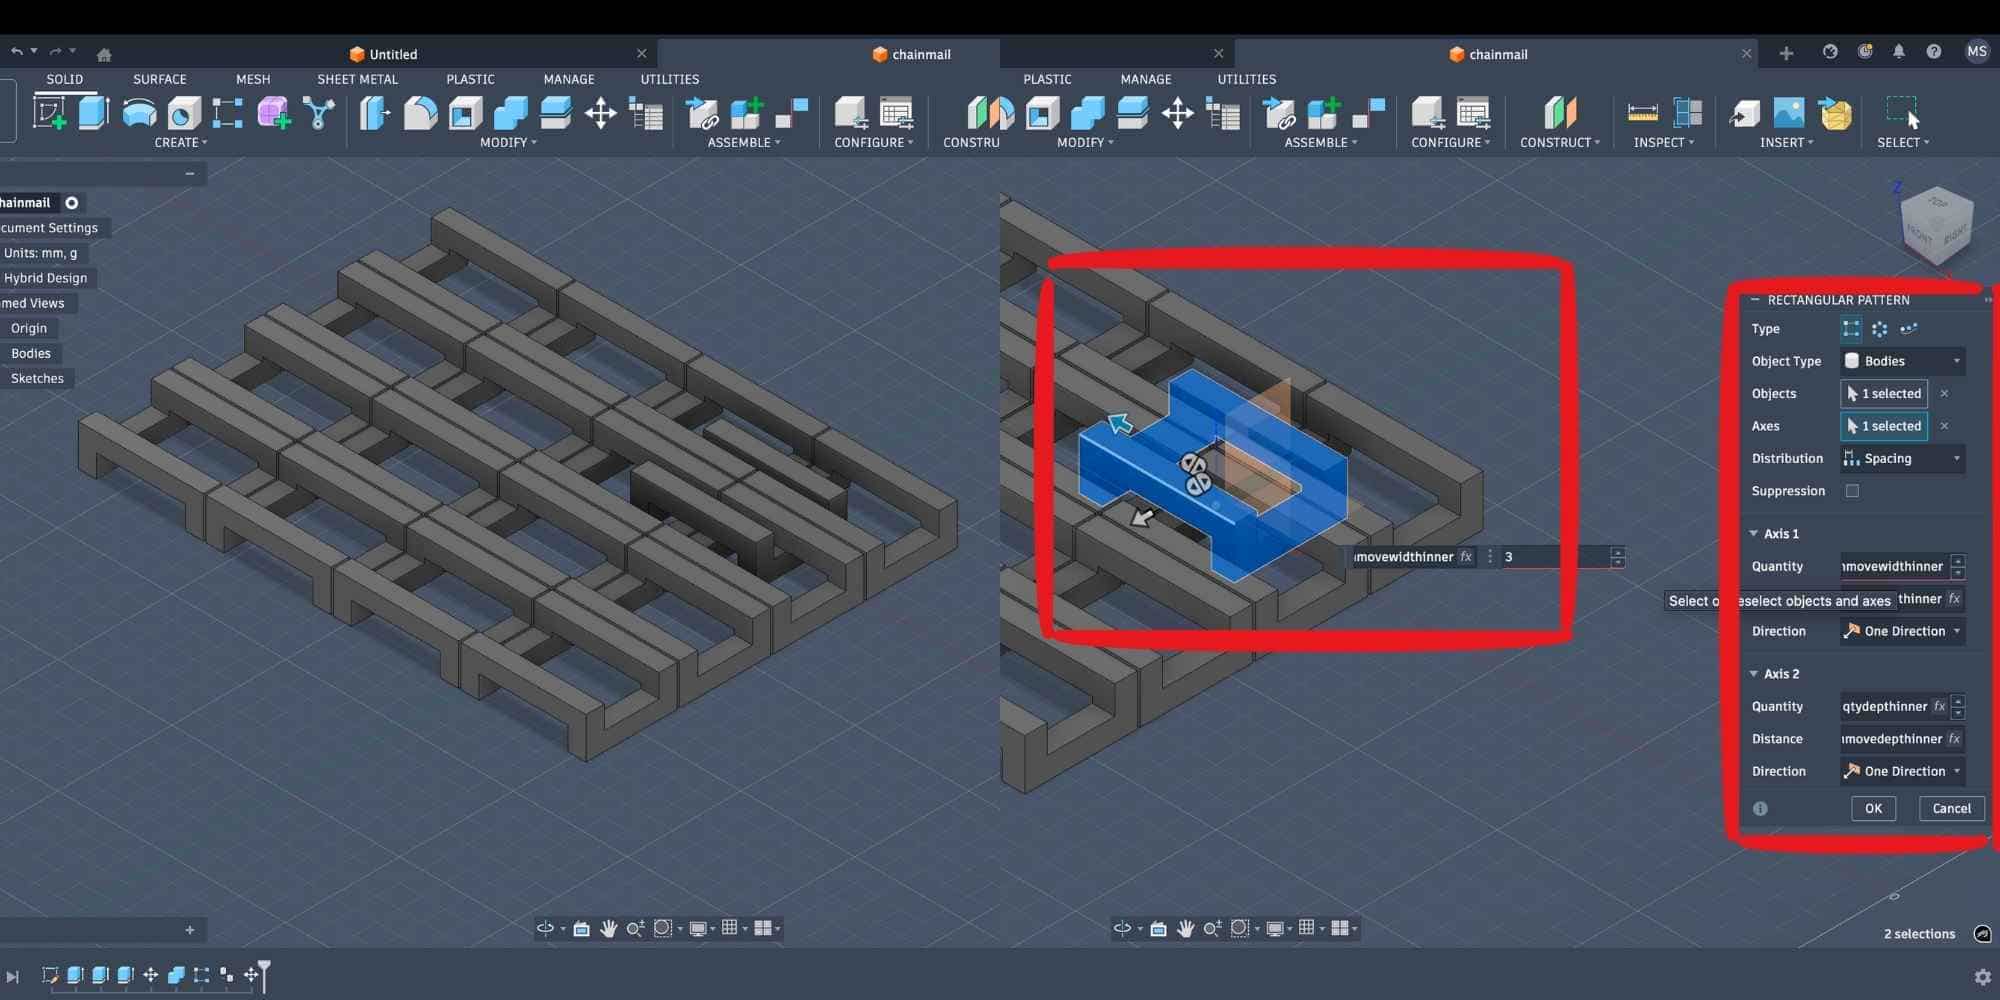Click the ViewCube
This screenshot has width=2000, height=1000.
[1936, 226]
